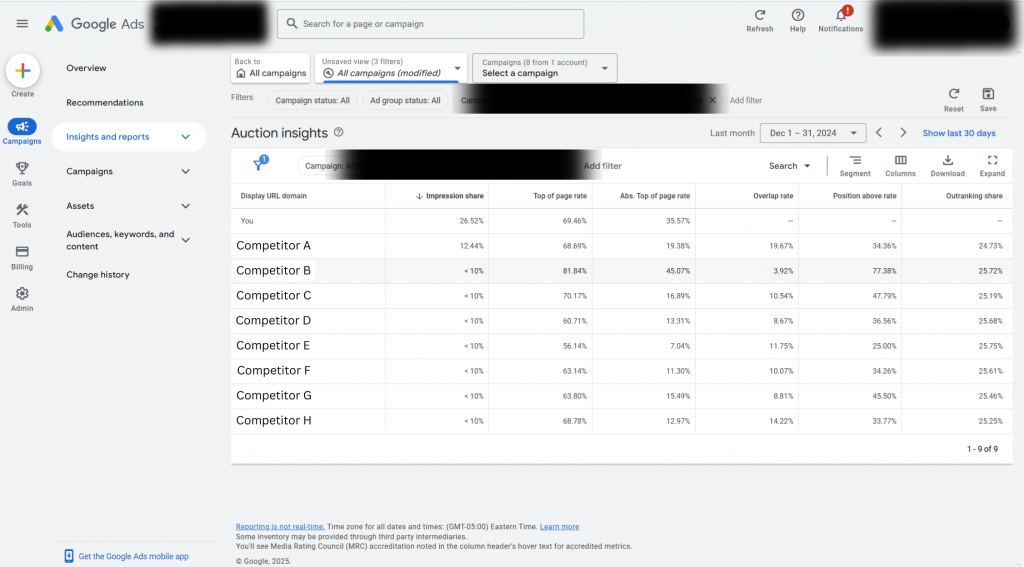Image resolution: width=1024 pixels, height=567 pixels.
Task: Open Goals trophy icon in sidebar
Action: pos(22,169)
